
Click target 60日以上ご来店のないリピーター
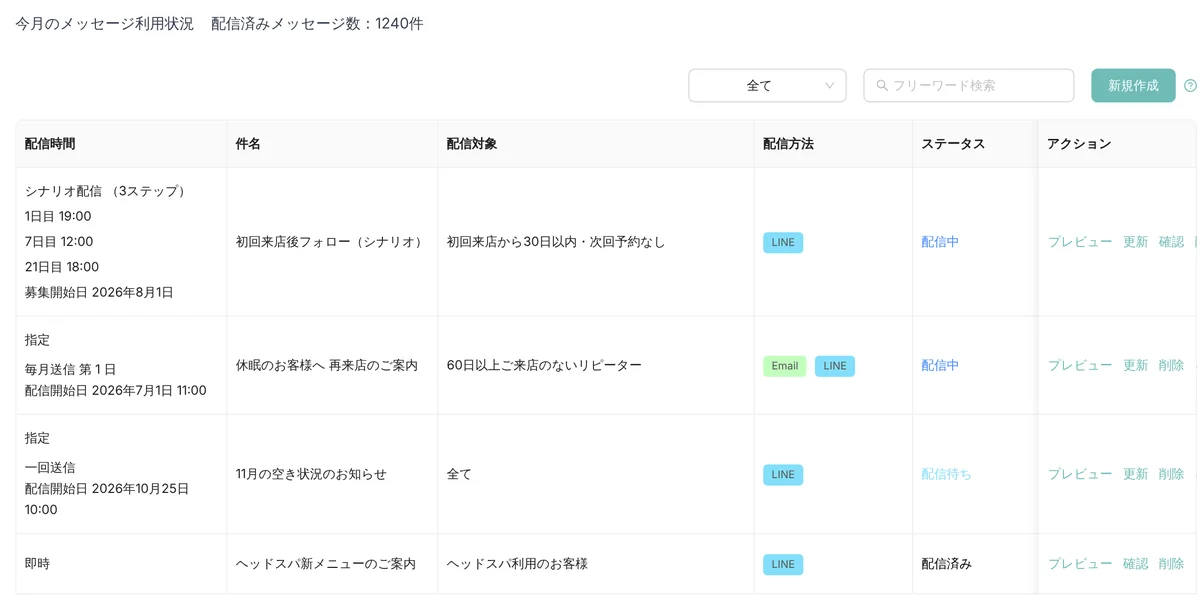[x=544, y=366]
